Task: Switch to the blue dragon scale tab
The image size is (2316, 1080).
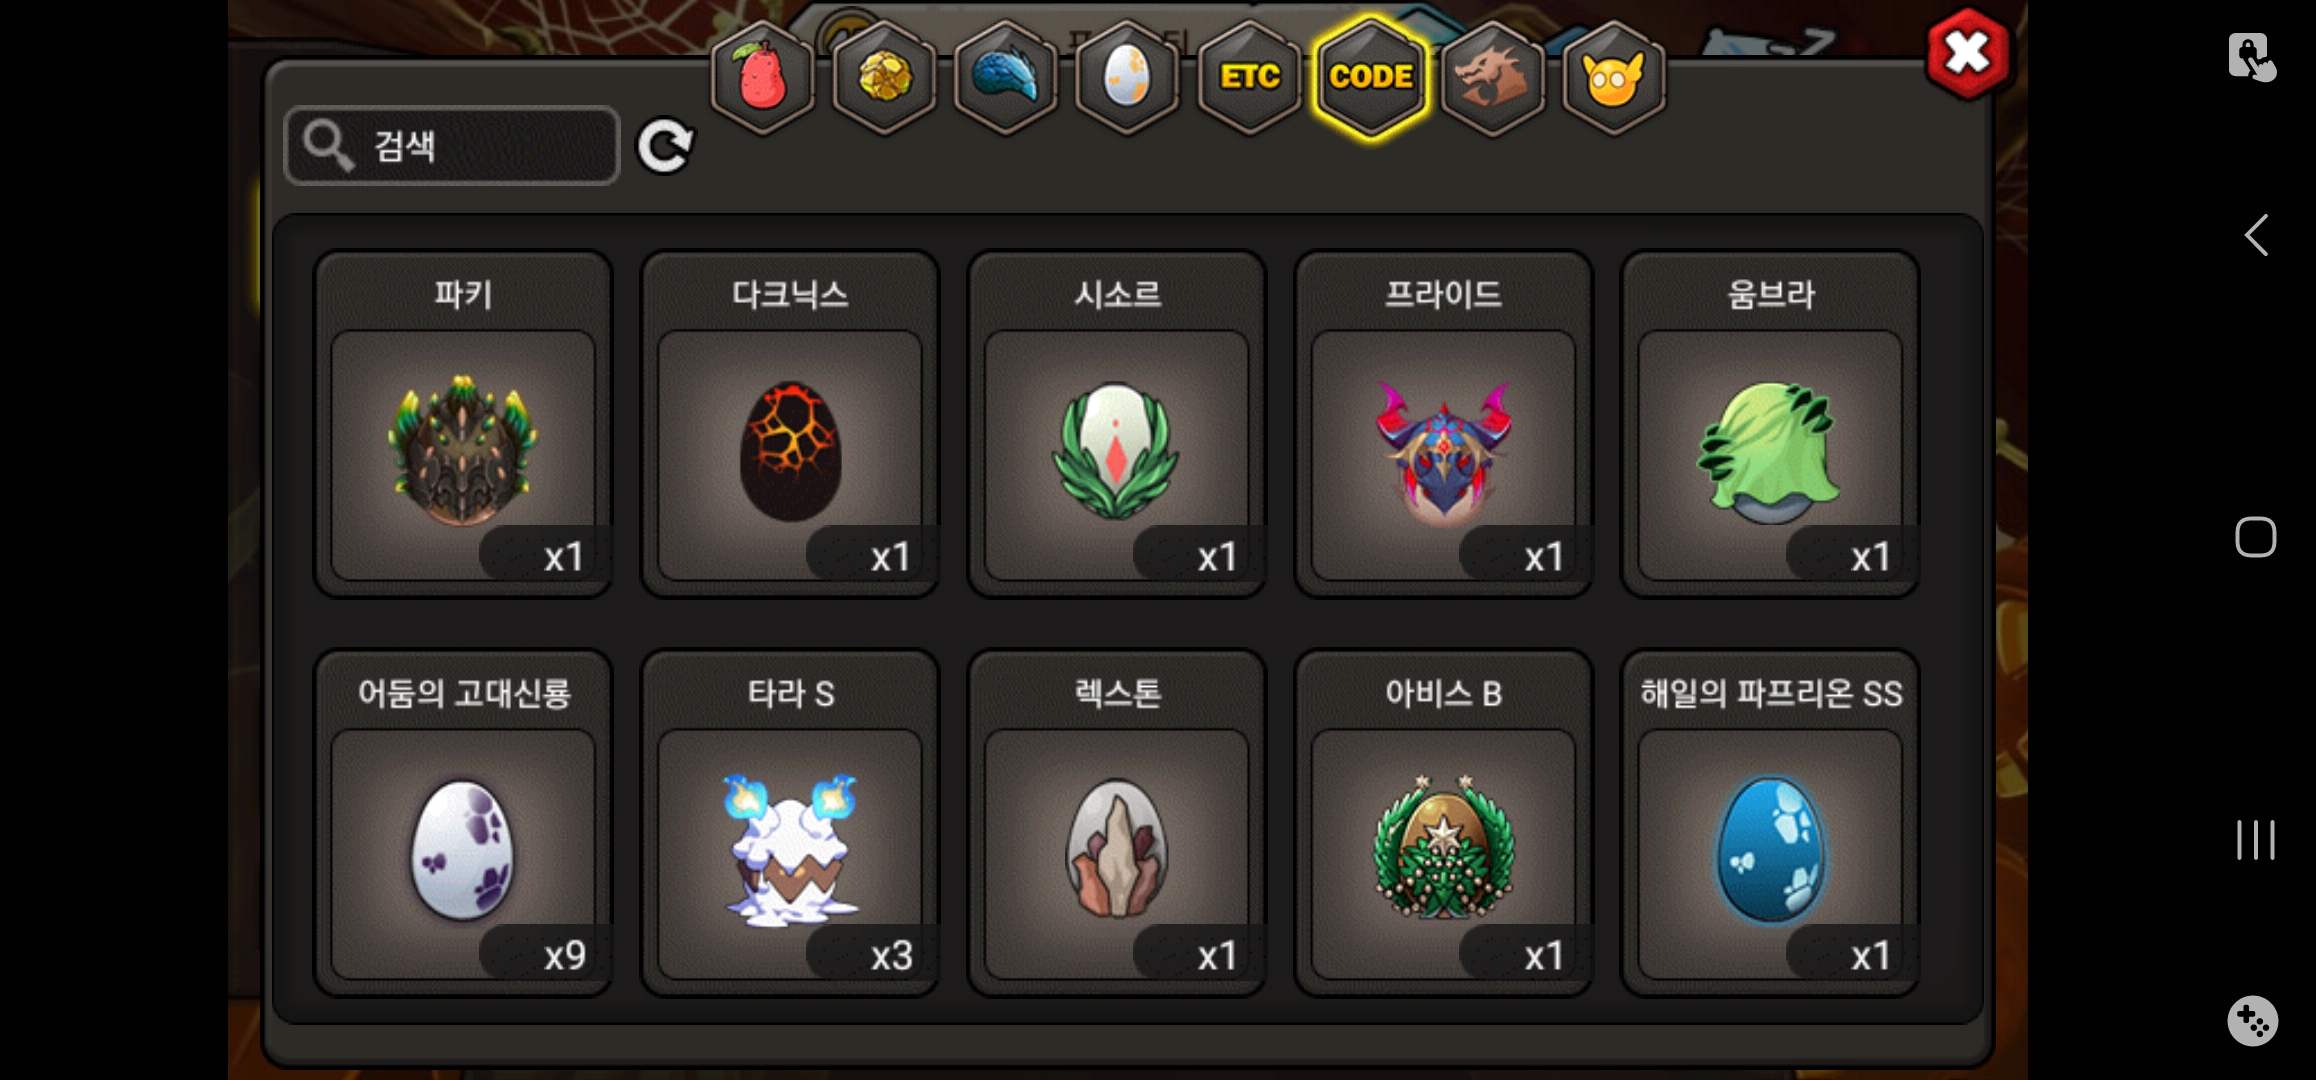Action: click(1006, 78)
